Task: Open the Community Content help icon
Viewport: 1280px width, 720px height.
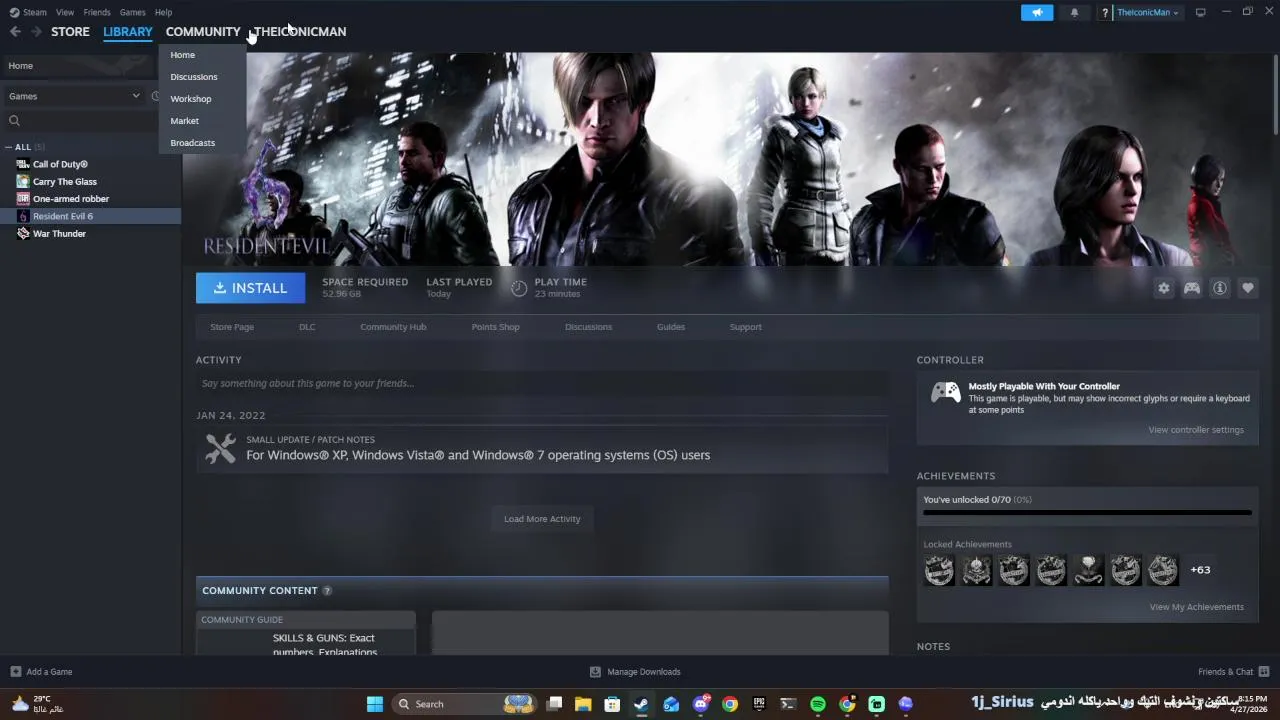Action: (x=327, y=591)
